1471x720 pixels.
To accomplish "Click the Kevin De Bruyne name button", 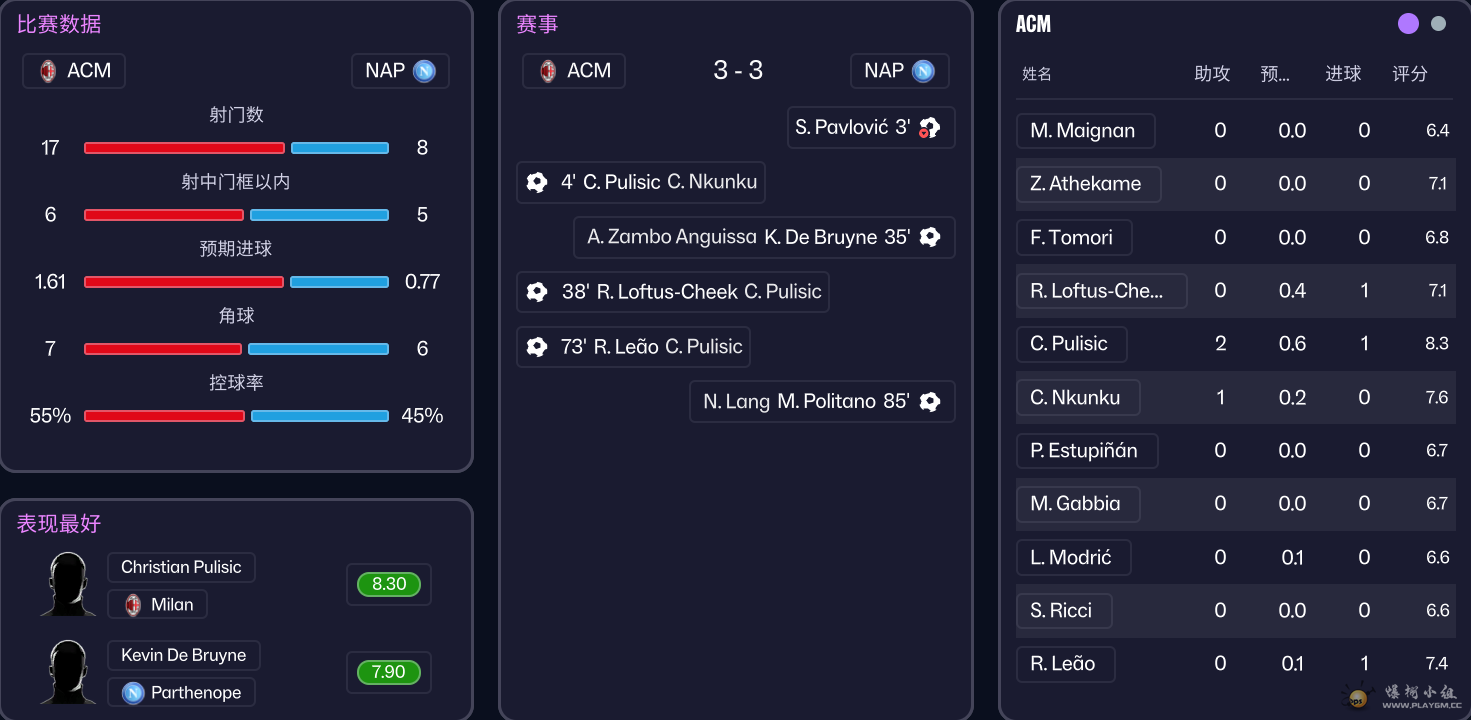I will (x=183, y=655).
